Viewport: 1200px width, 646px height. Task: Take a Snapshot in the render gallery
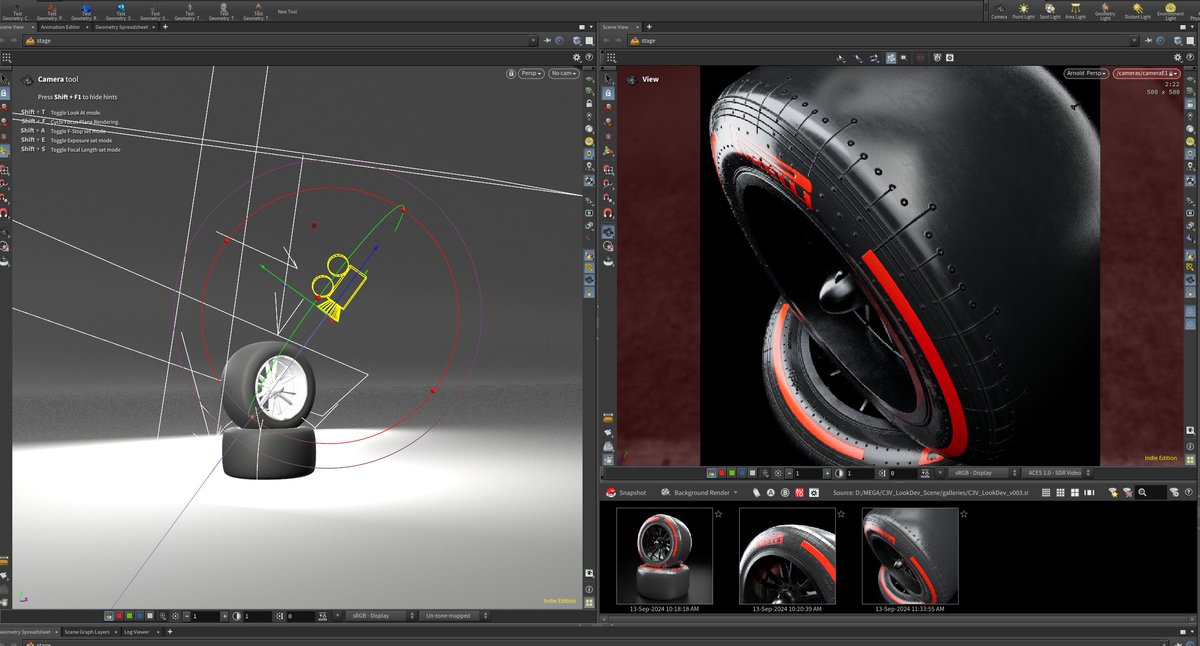click(x=626, y=493)
